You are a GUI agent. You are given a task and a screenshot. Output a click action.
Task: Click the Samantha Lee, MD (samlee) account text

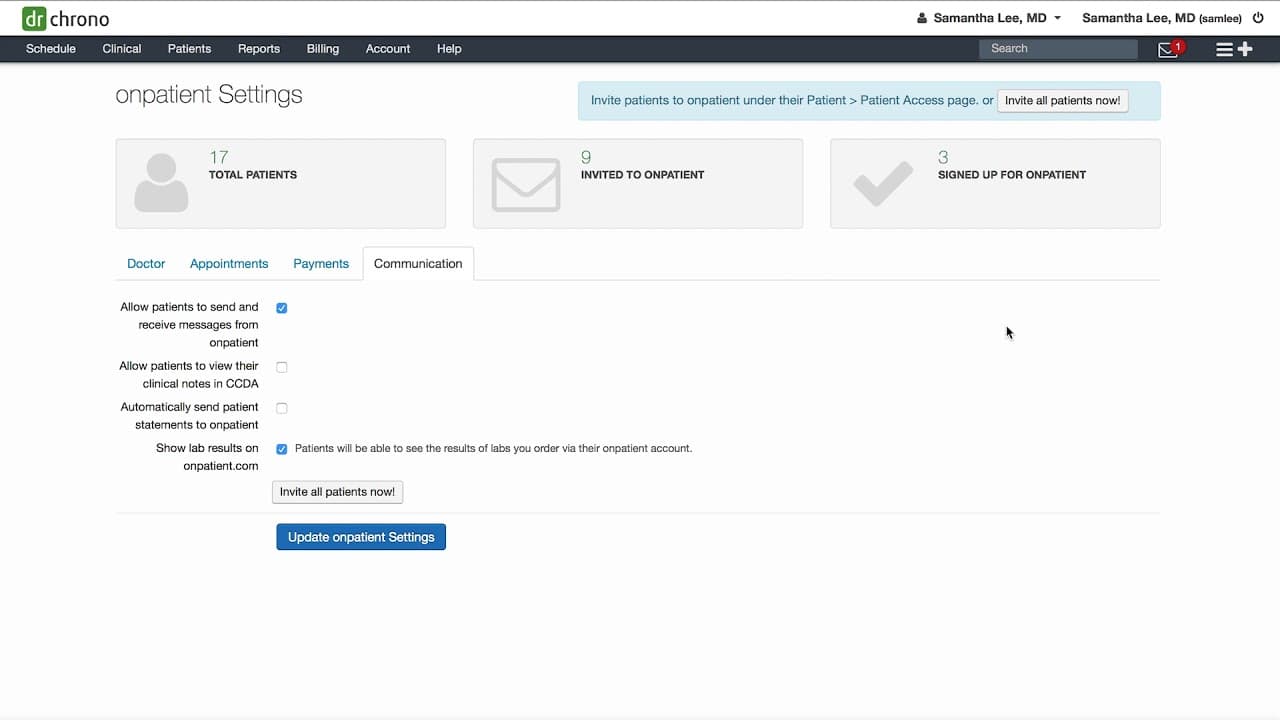click(x=1162, y=18)
